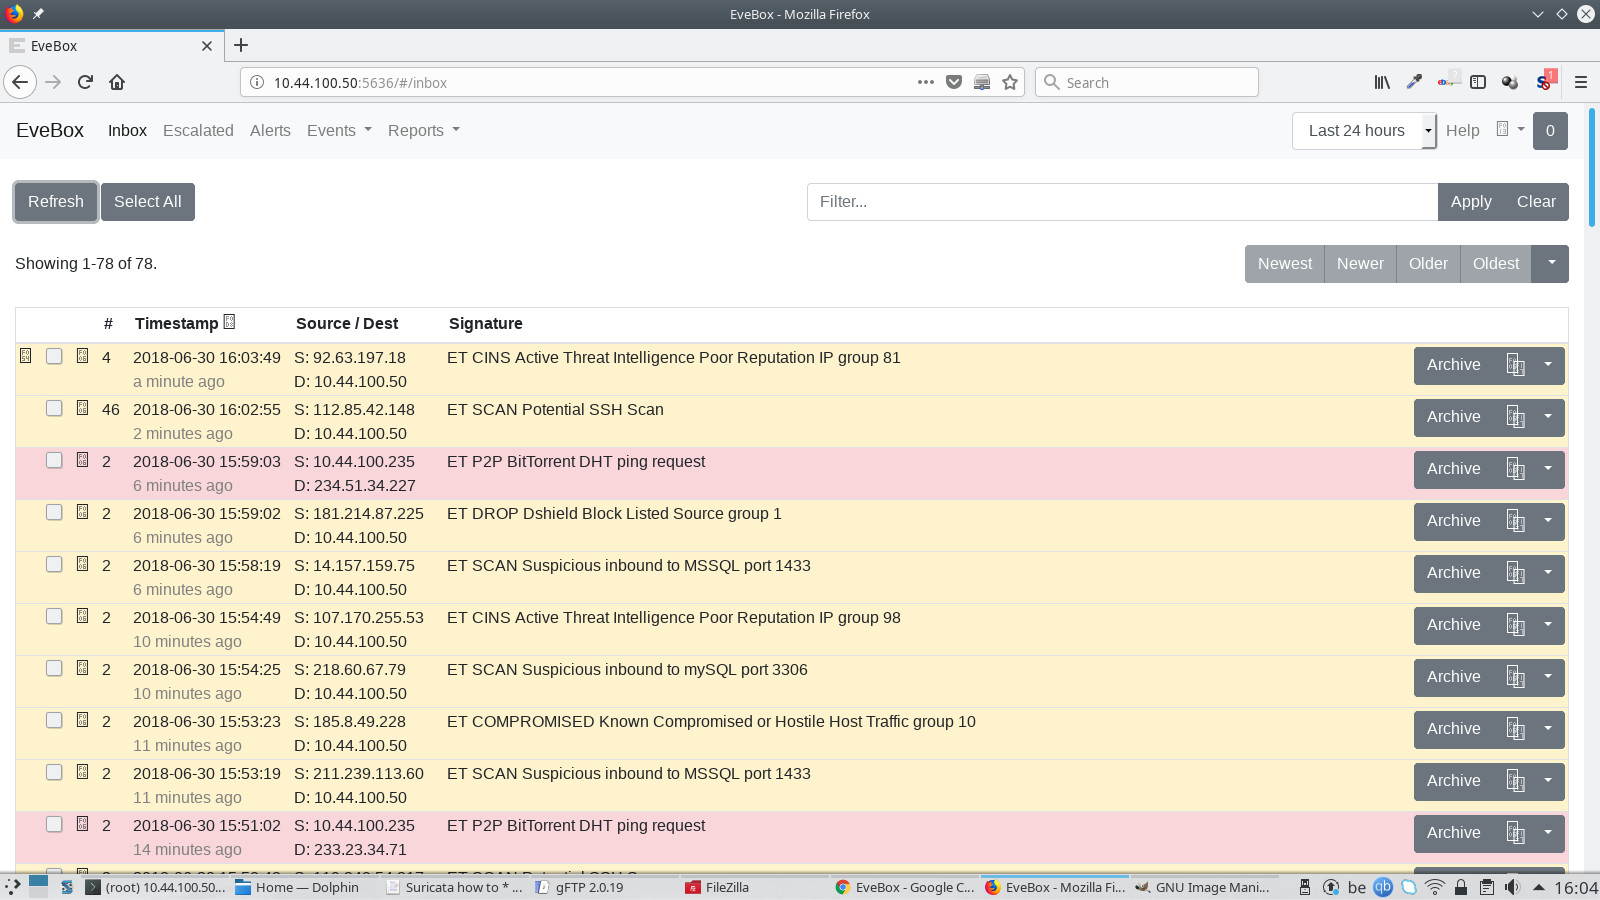The width and height of the screenshot is (1600, 900).
Task: Open the sort options dropdown beside Oldest
Action: tap(1550, 264)
